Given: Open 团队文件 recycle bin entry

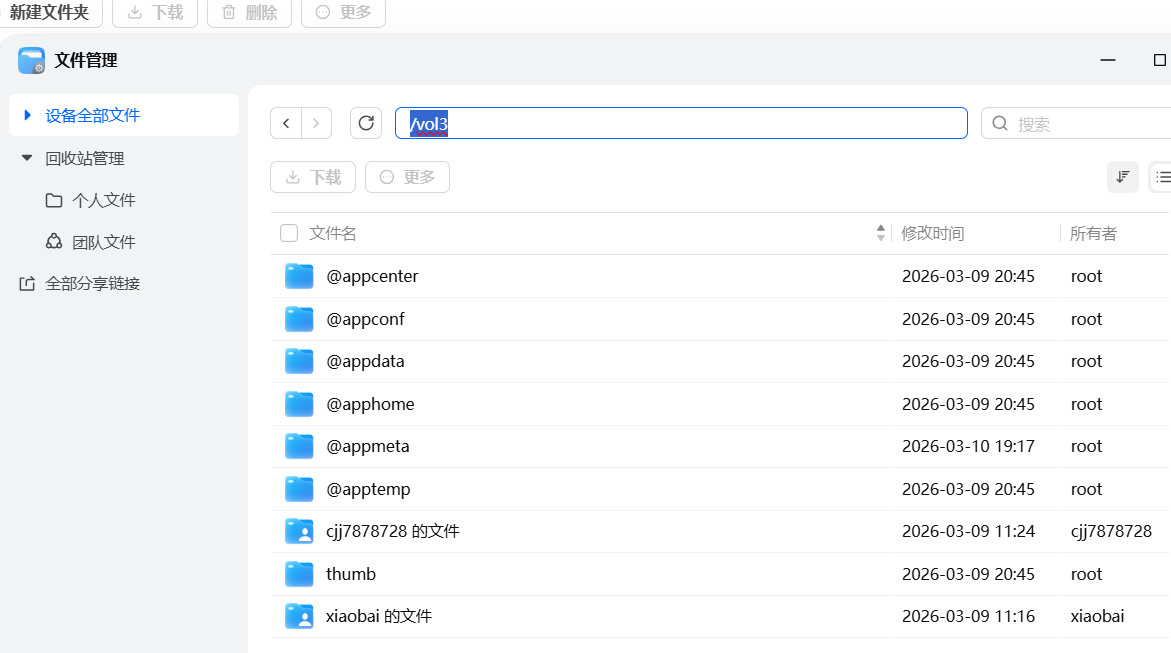Looking at the screenshot, I should pyautogui.click(x=90, y=242).
